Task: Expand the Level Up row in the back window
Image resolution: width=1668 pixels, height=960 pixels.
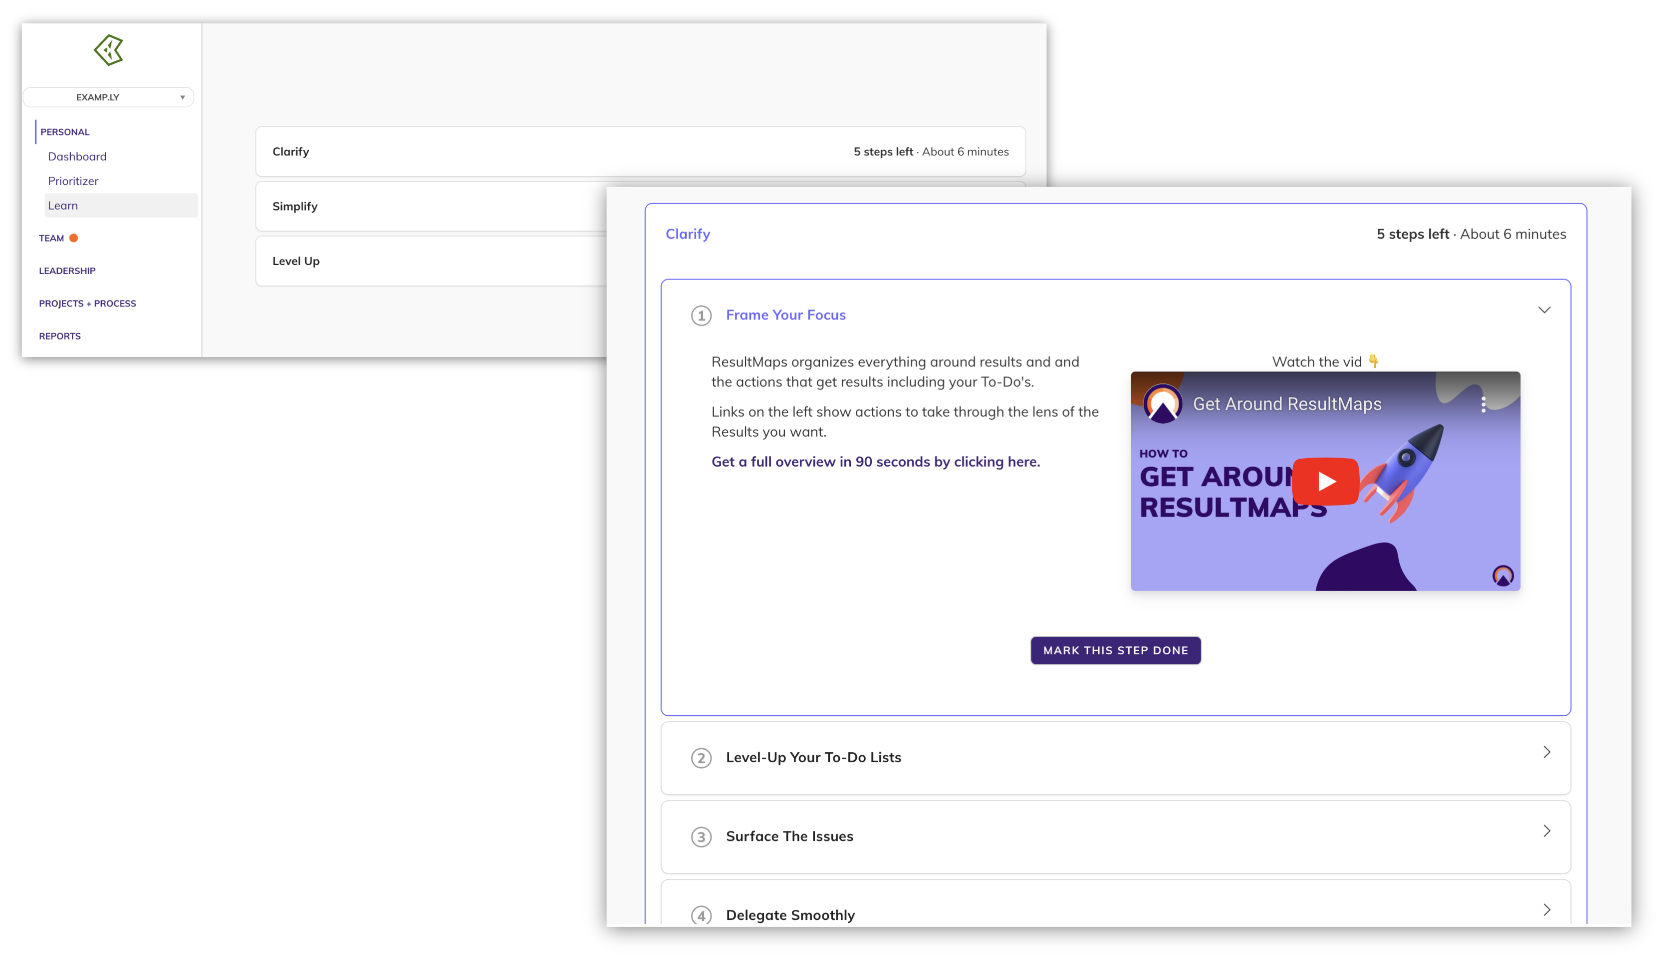Action: [431, 261]
